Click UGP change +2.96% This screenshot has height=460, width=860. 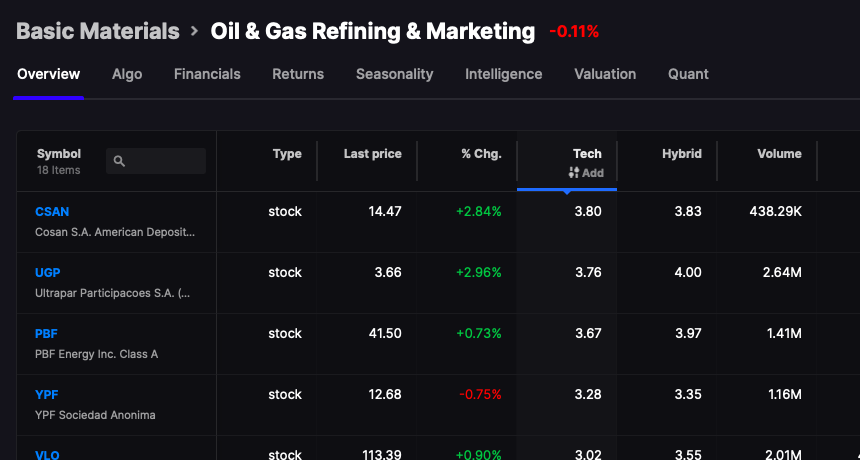point(479,272)
